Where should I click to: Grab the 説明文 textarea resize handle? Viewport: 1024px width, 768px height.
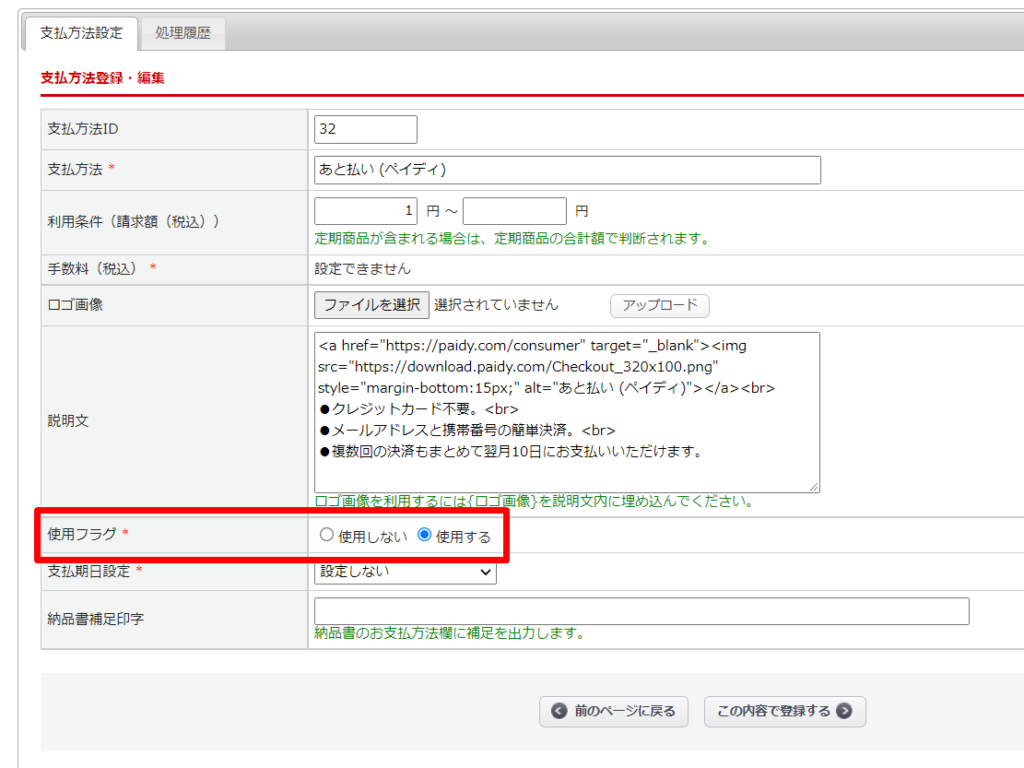(x=814, y=487)
